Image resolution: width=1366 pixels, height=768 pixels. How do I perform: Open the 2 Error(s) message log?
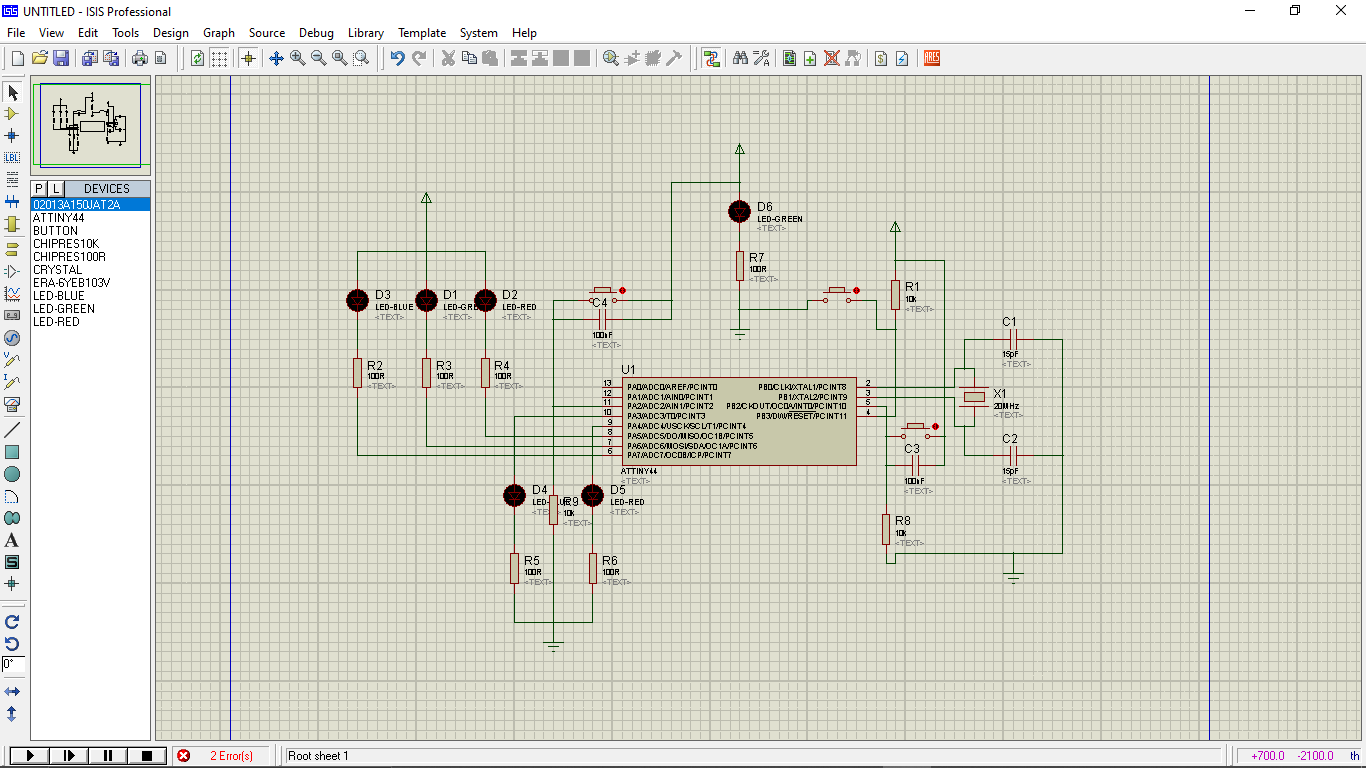tap(222, 756)
